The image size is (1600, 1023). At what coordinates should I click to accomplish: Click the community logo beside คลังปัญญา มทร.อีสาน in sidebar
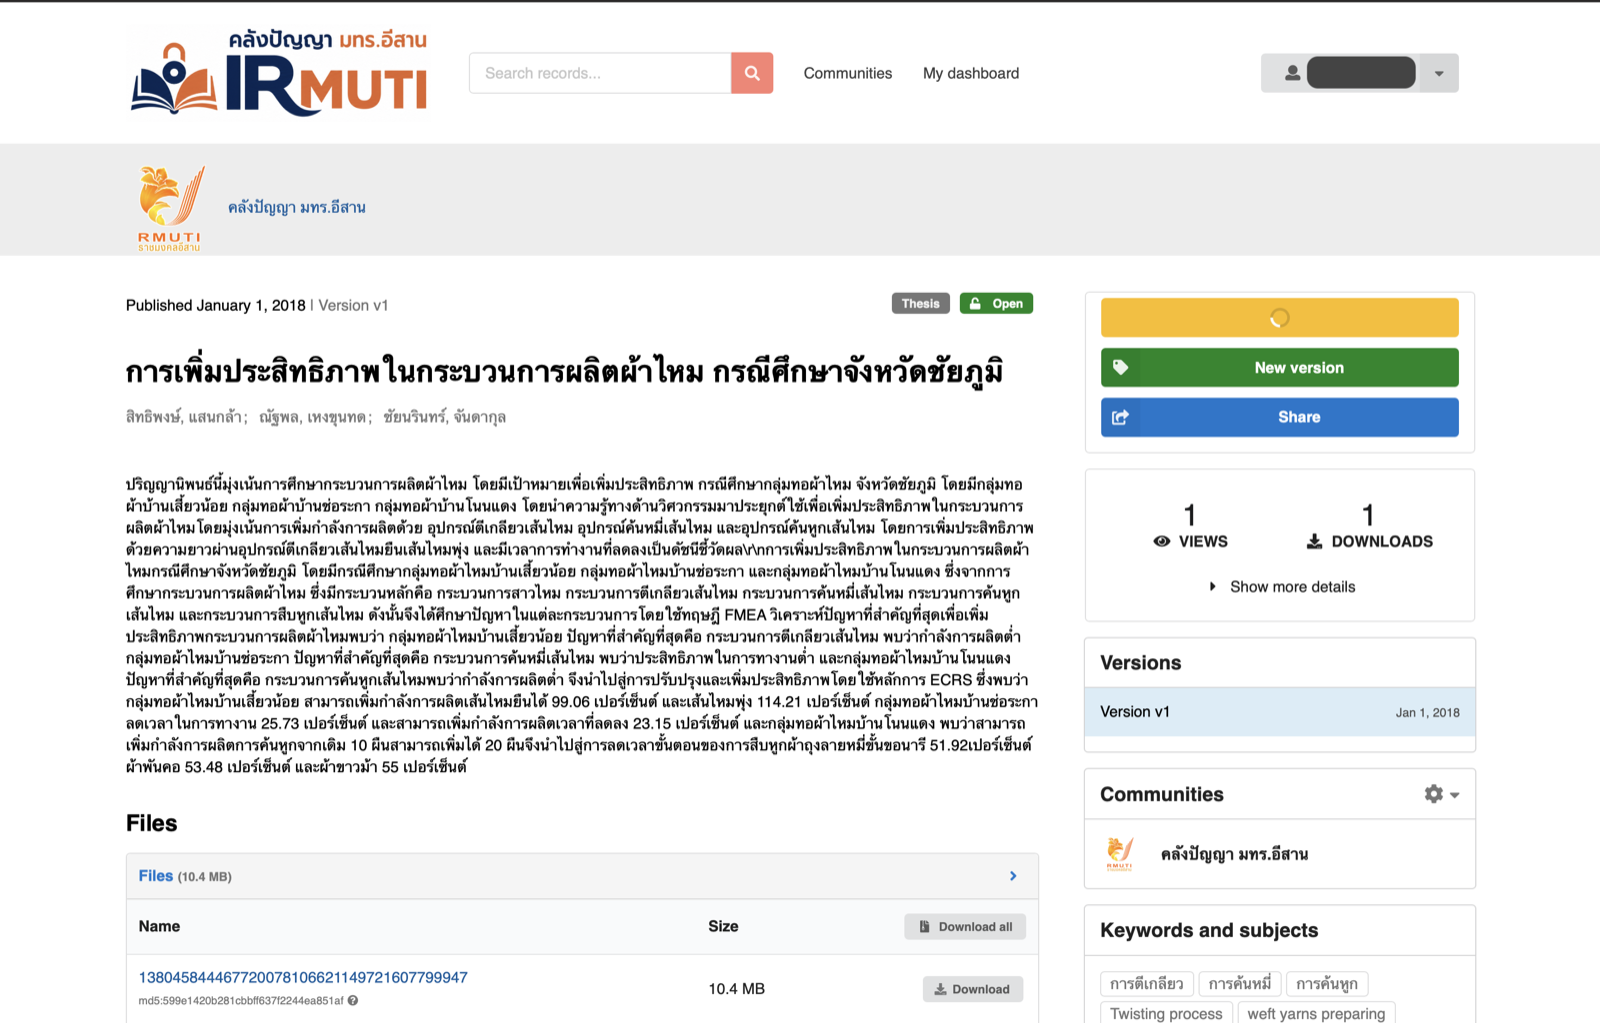point(1120,854)
